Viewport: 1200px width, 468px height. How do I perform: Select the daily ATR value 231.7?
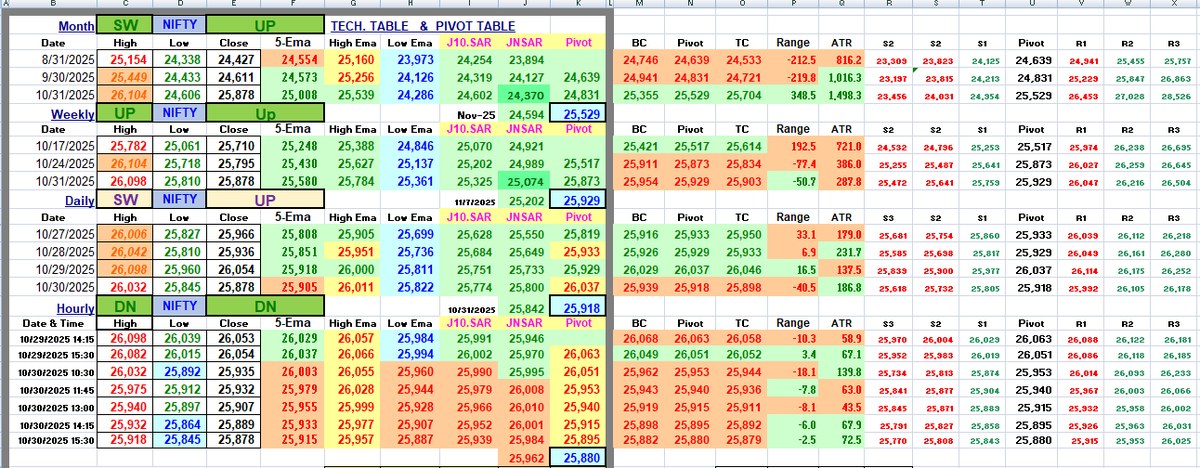tap(844, 250)
